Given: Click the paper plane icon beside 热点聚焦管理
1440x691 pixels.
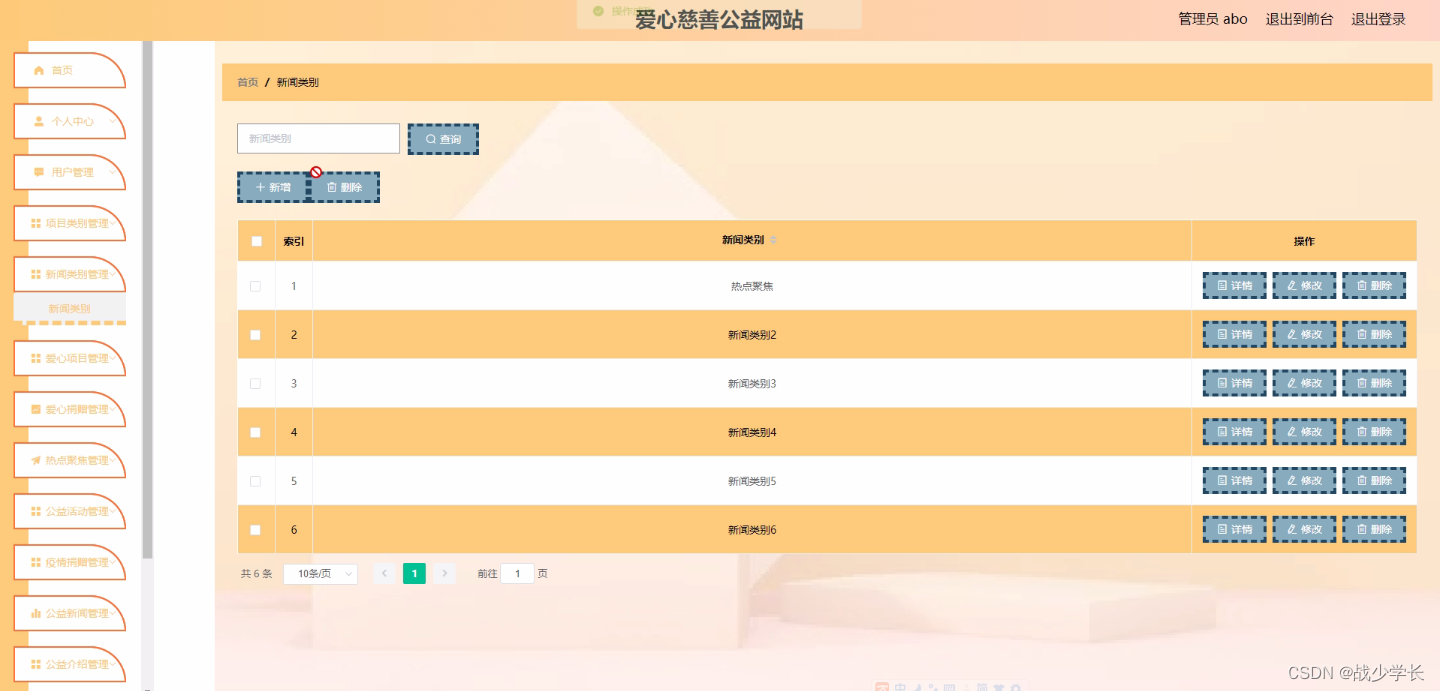Looking at the screenshot, I should click(x=36, y=460).
